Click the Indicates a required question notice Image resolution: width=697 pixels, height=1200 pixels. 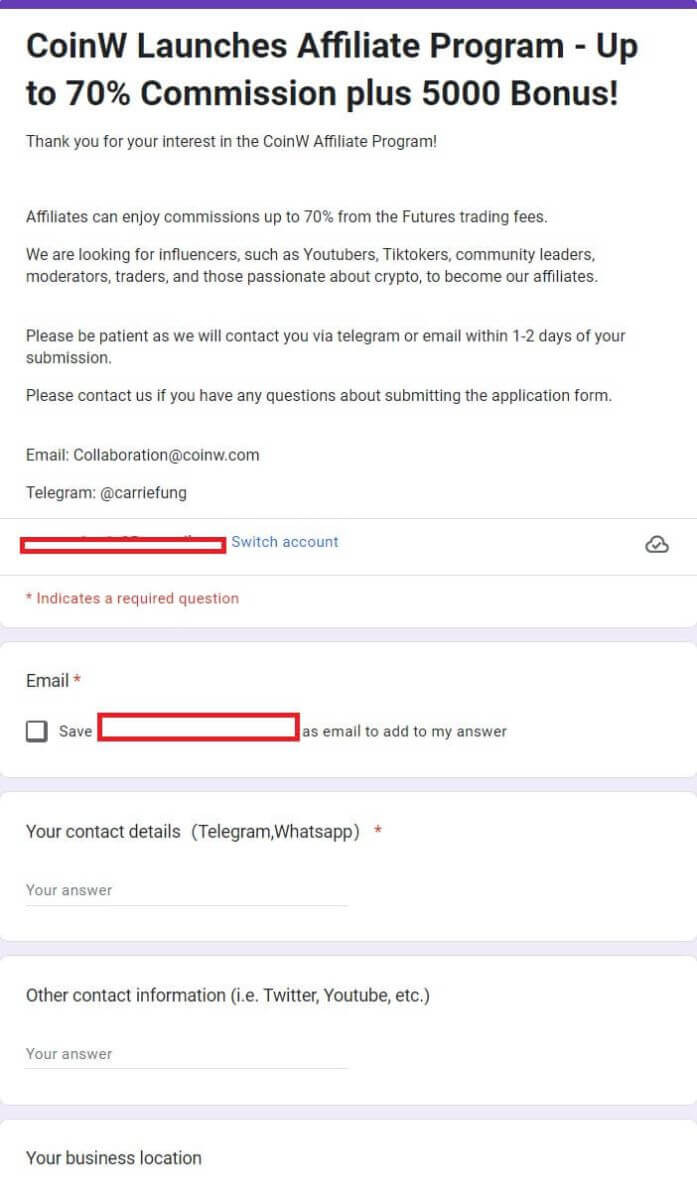(x=132, y=598)
